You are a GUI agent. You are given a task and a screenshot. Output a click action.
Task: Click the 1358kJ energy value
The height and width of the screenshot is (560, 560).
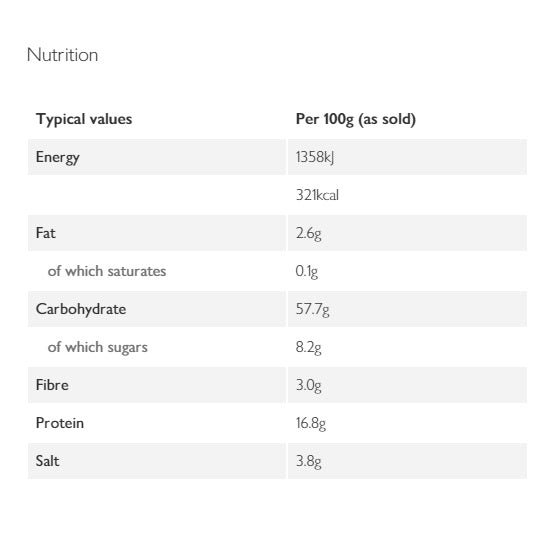tap(315, 158)
